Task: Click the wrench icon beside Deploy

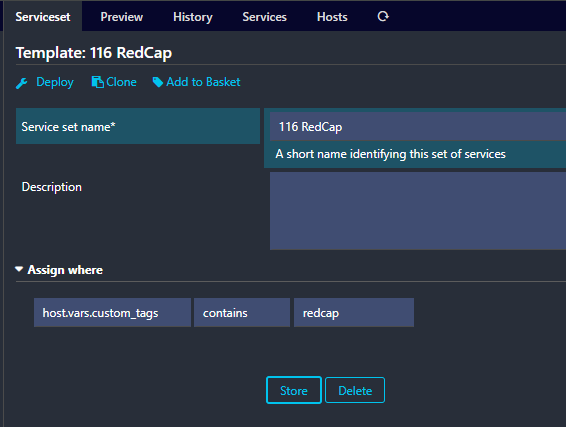Action: [x=22, y=83]
